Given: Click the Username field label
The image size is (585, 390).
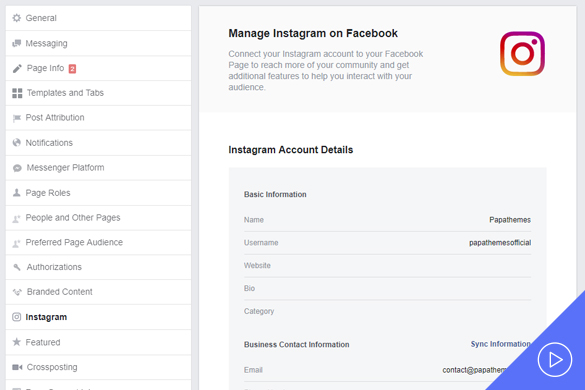Looking at the screenshot, I should click(261, 243).
